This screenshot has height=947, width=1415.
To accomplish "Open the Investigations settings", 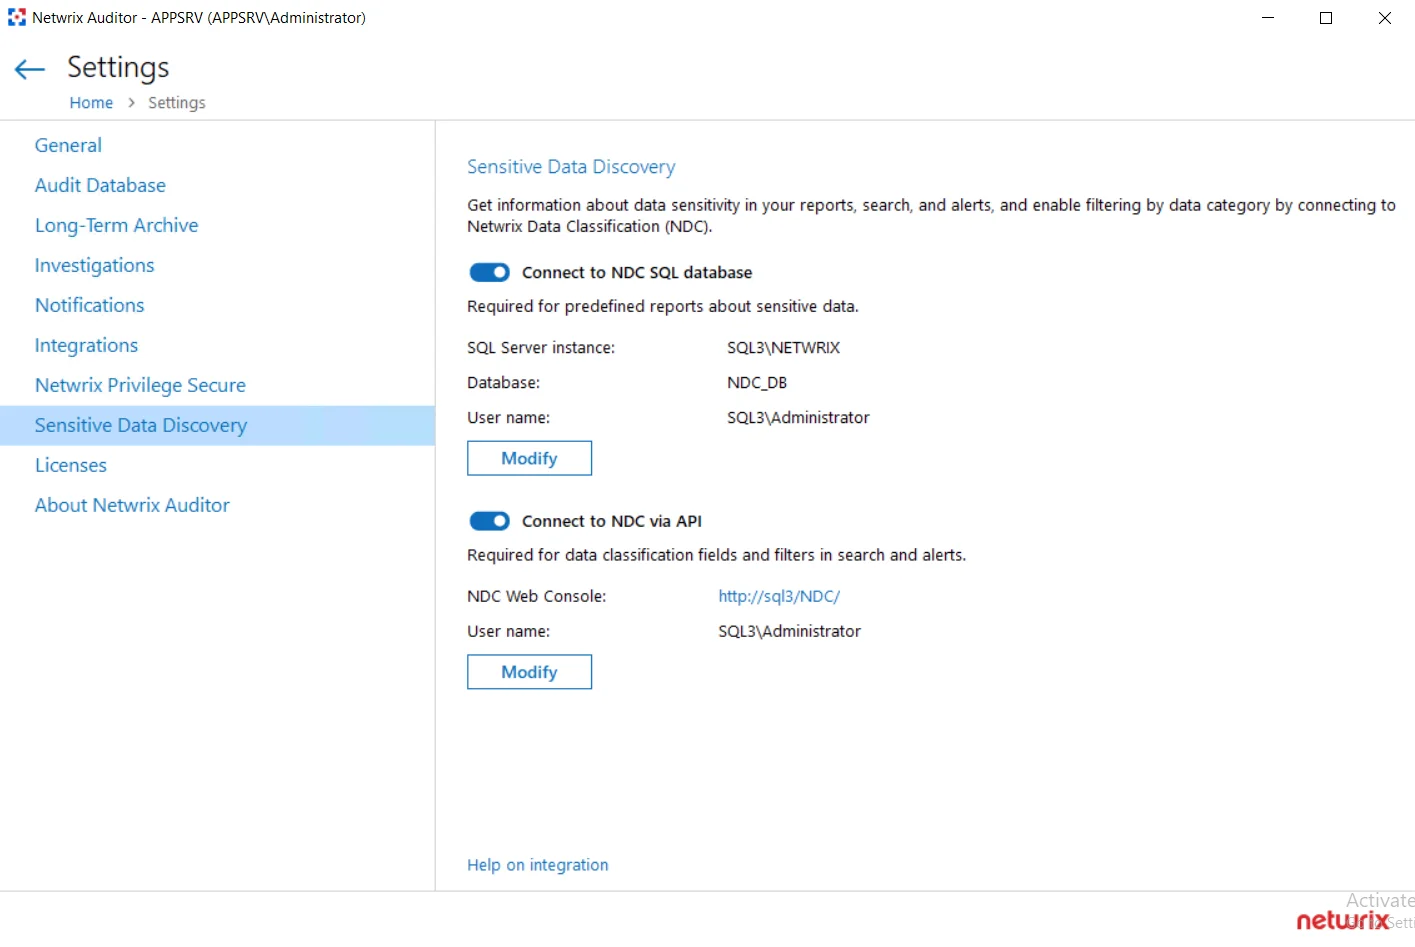I will coord(94,265).
